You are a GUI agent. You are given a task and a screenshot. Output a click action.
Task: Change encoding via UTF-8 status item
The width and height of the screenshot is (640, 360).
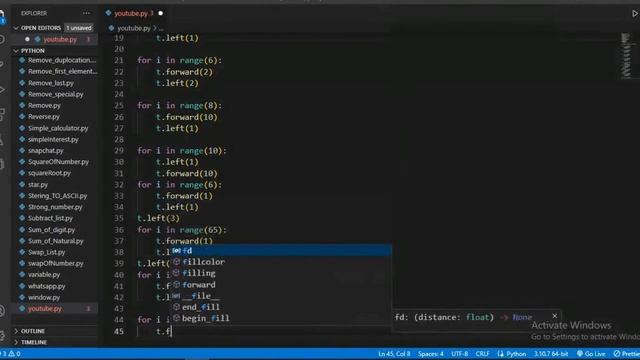click(459, 354)
